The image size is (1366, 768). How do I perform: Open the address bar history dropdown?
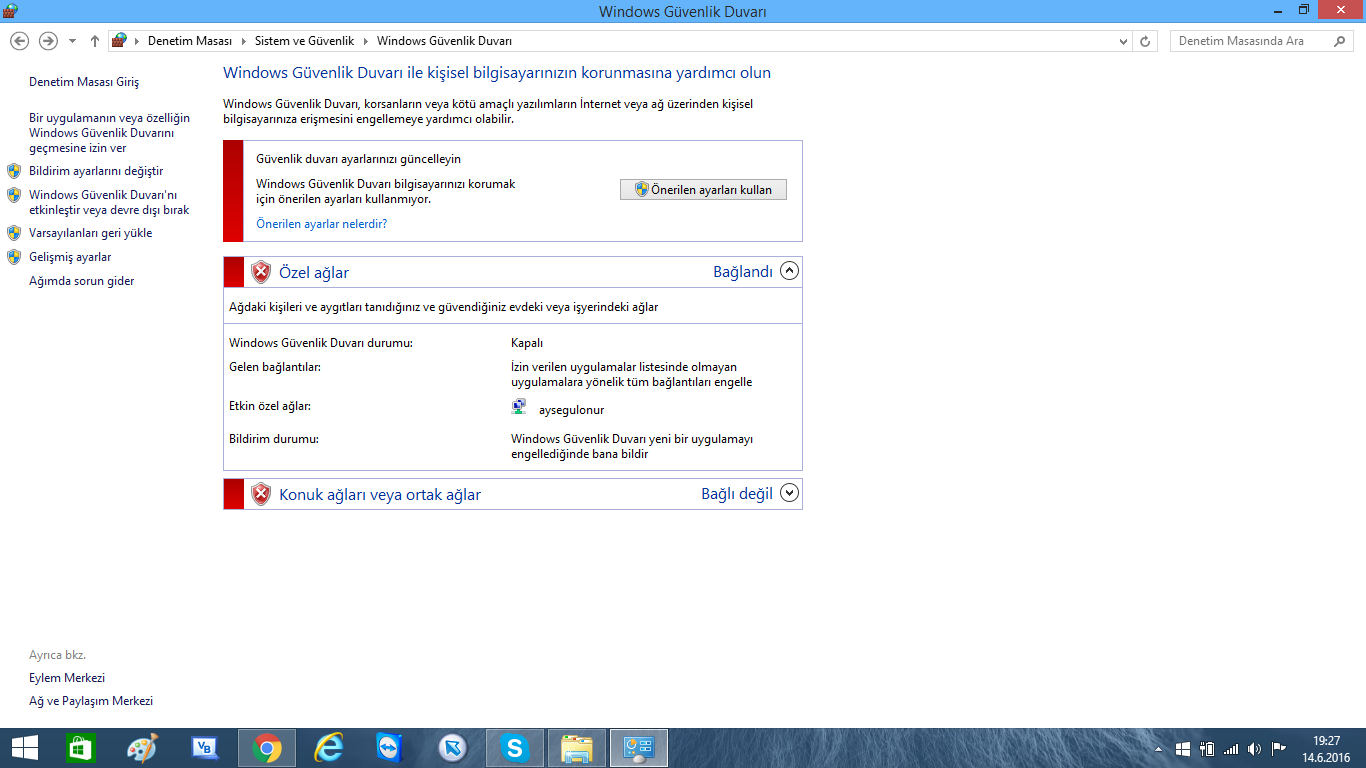pyautogui.click(x=1123, y=41)
